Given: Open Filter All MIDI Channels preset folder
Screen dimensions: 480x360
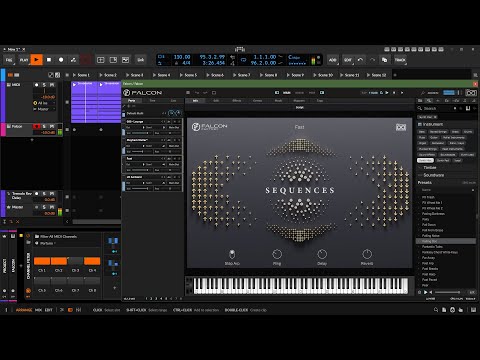Looking at the screenshot, I should [37, 236].
